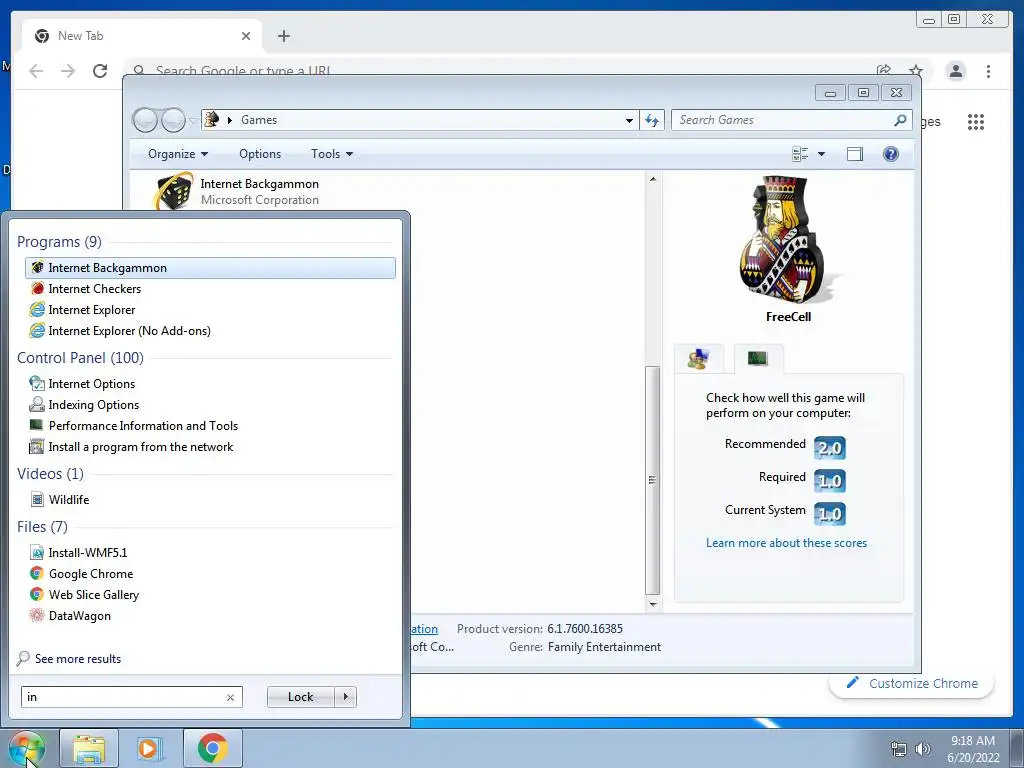Change the view with the Games view icon
1024x768 pixels.
[800, 154]
